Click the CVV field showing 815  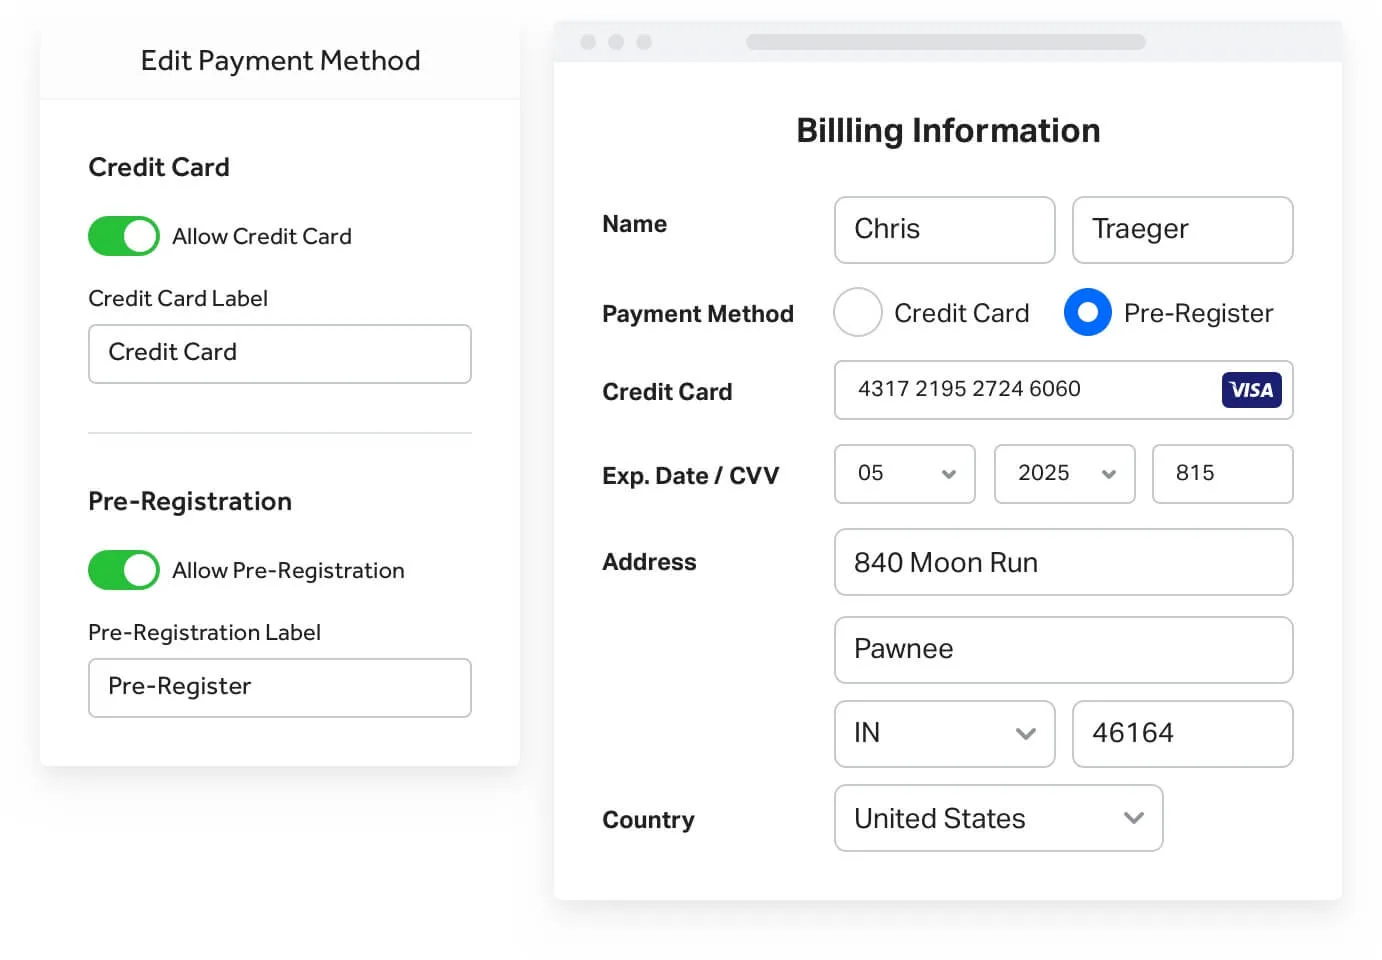click(x=1222, y=474)
